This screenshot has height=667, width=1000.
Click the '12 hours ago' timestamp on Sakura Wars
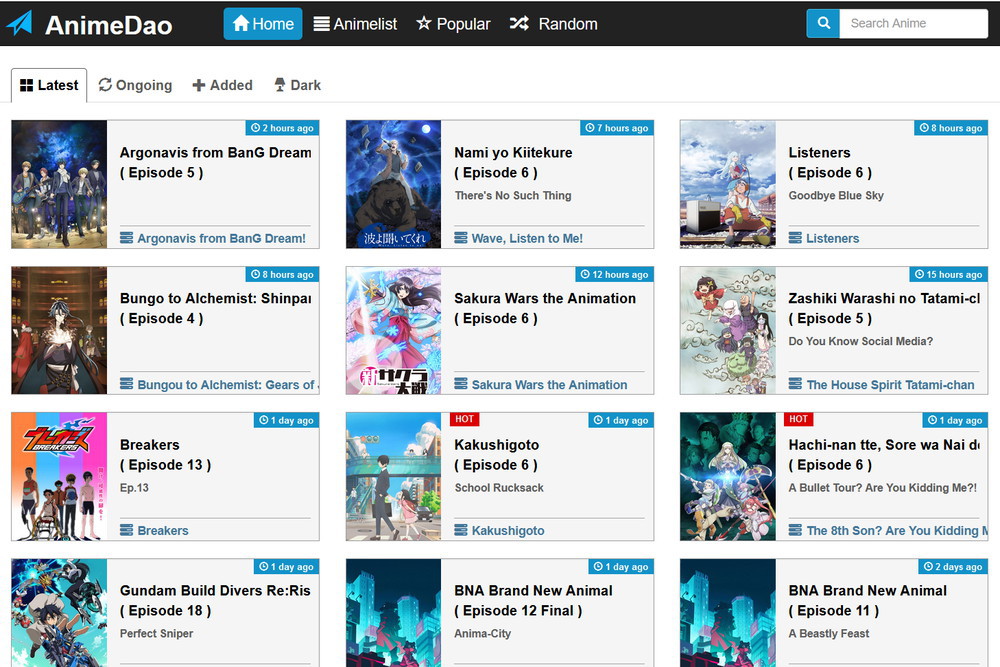[614, 274]
